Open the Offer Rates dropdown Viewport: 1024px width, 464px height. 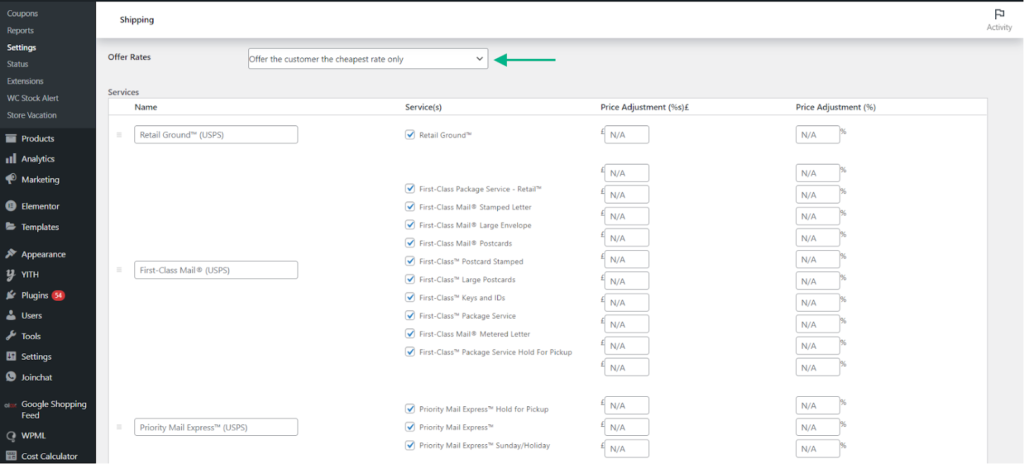367,60
